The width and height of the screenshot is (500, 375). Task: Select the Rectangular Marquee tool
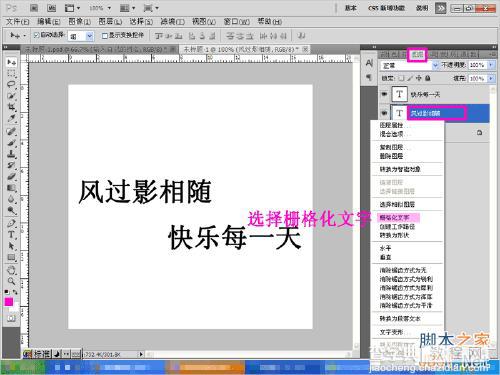11,73
